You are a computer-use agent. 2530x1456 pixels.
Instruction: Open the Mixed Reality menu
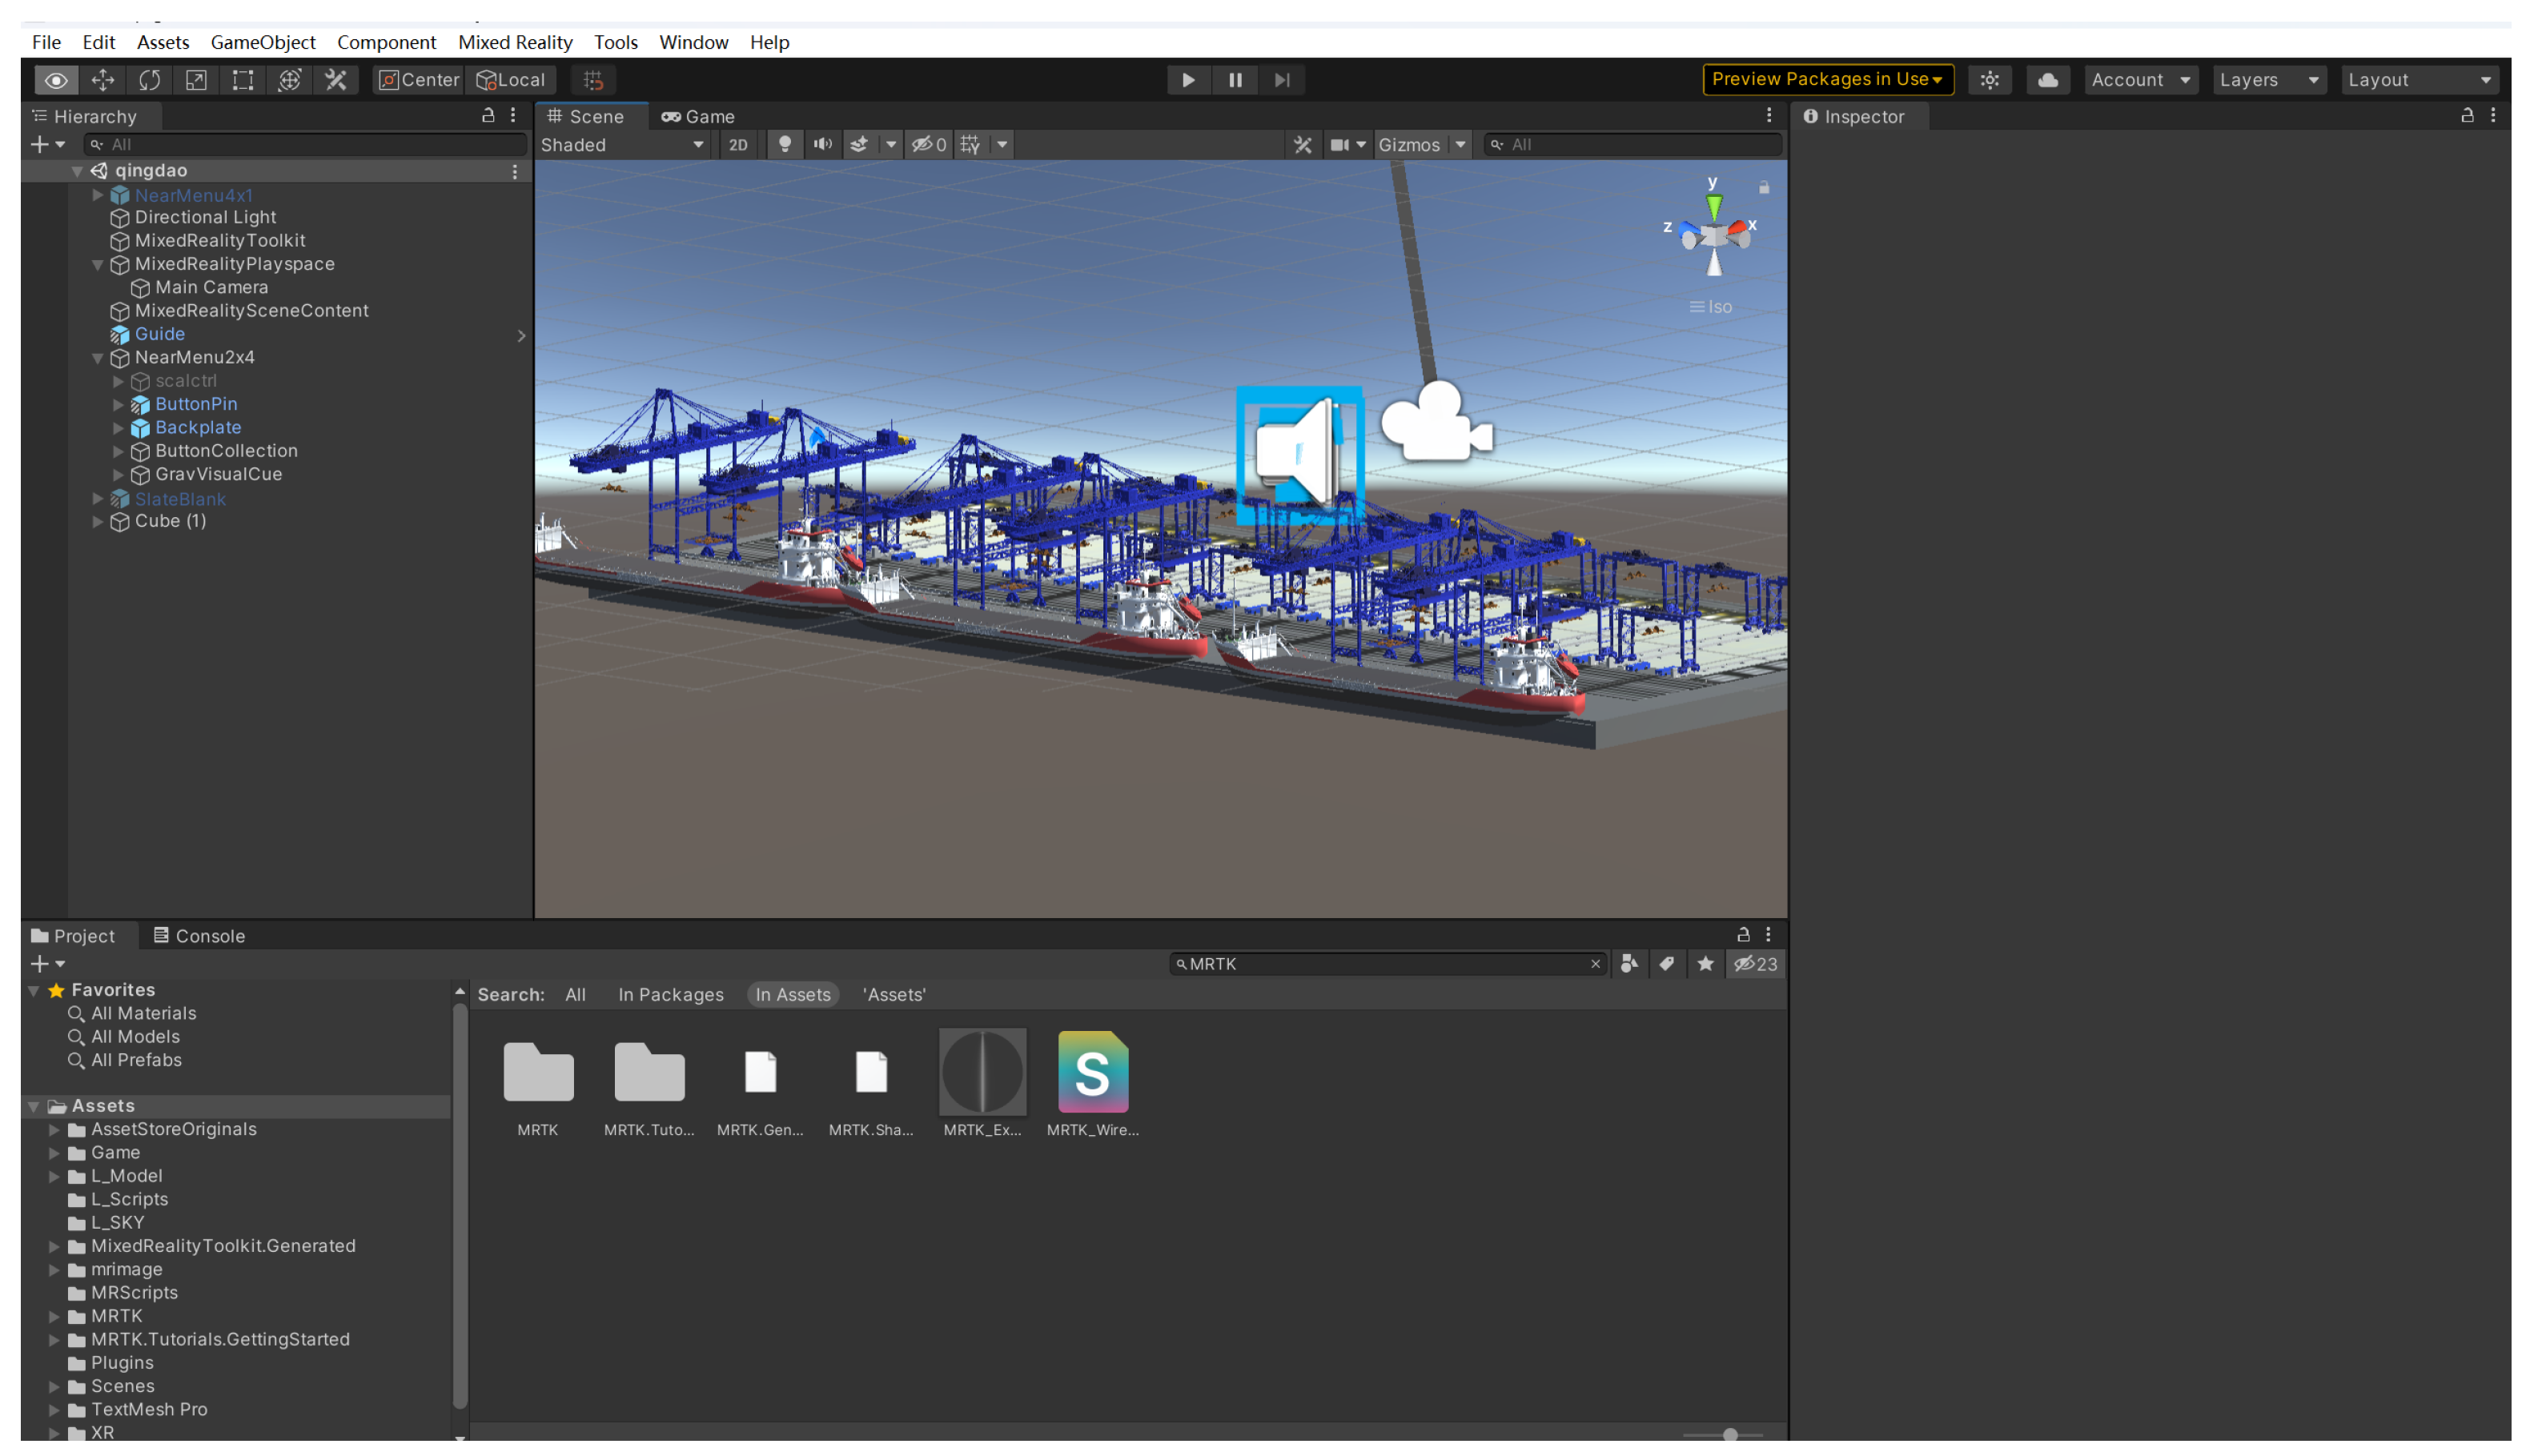[x=514, y=42]
